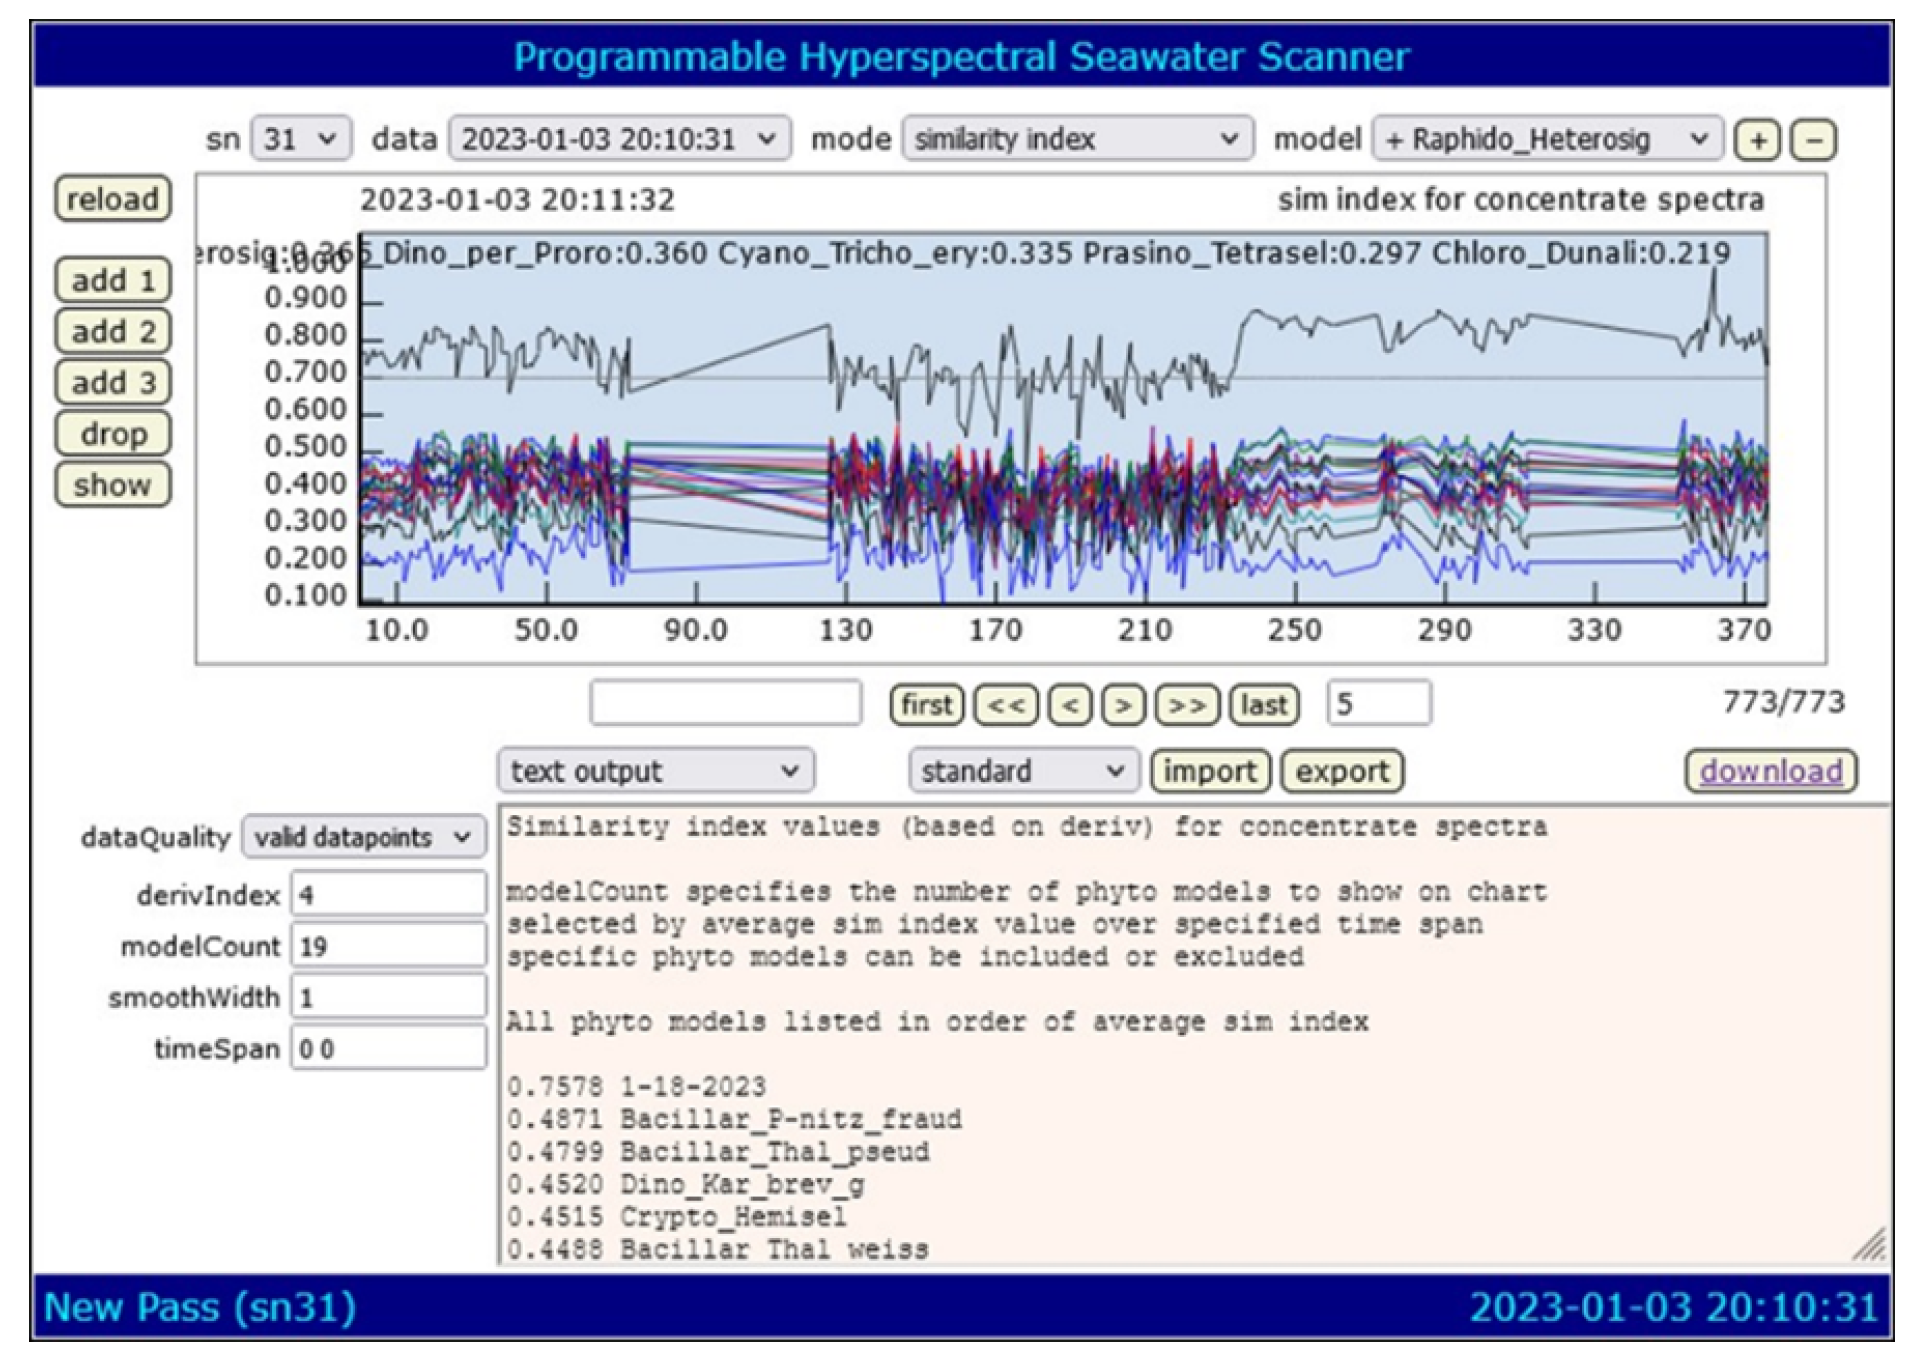This screenshot has width=1920, height=1366.
Task: Click the plus button next to model
Action: [1758, 140]
